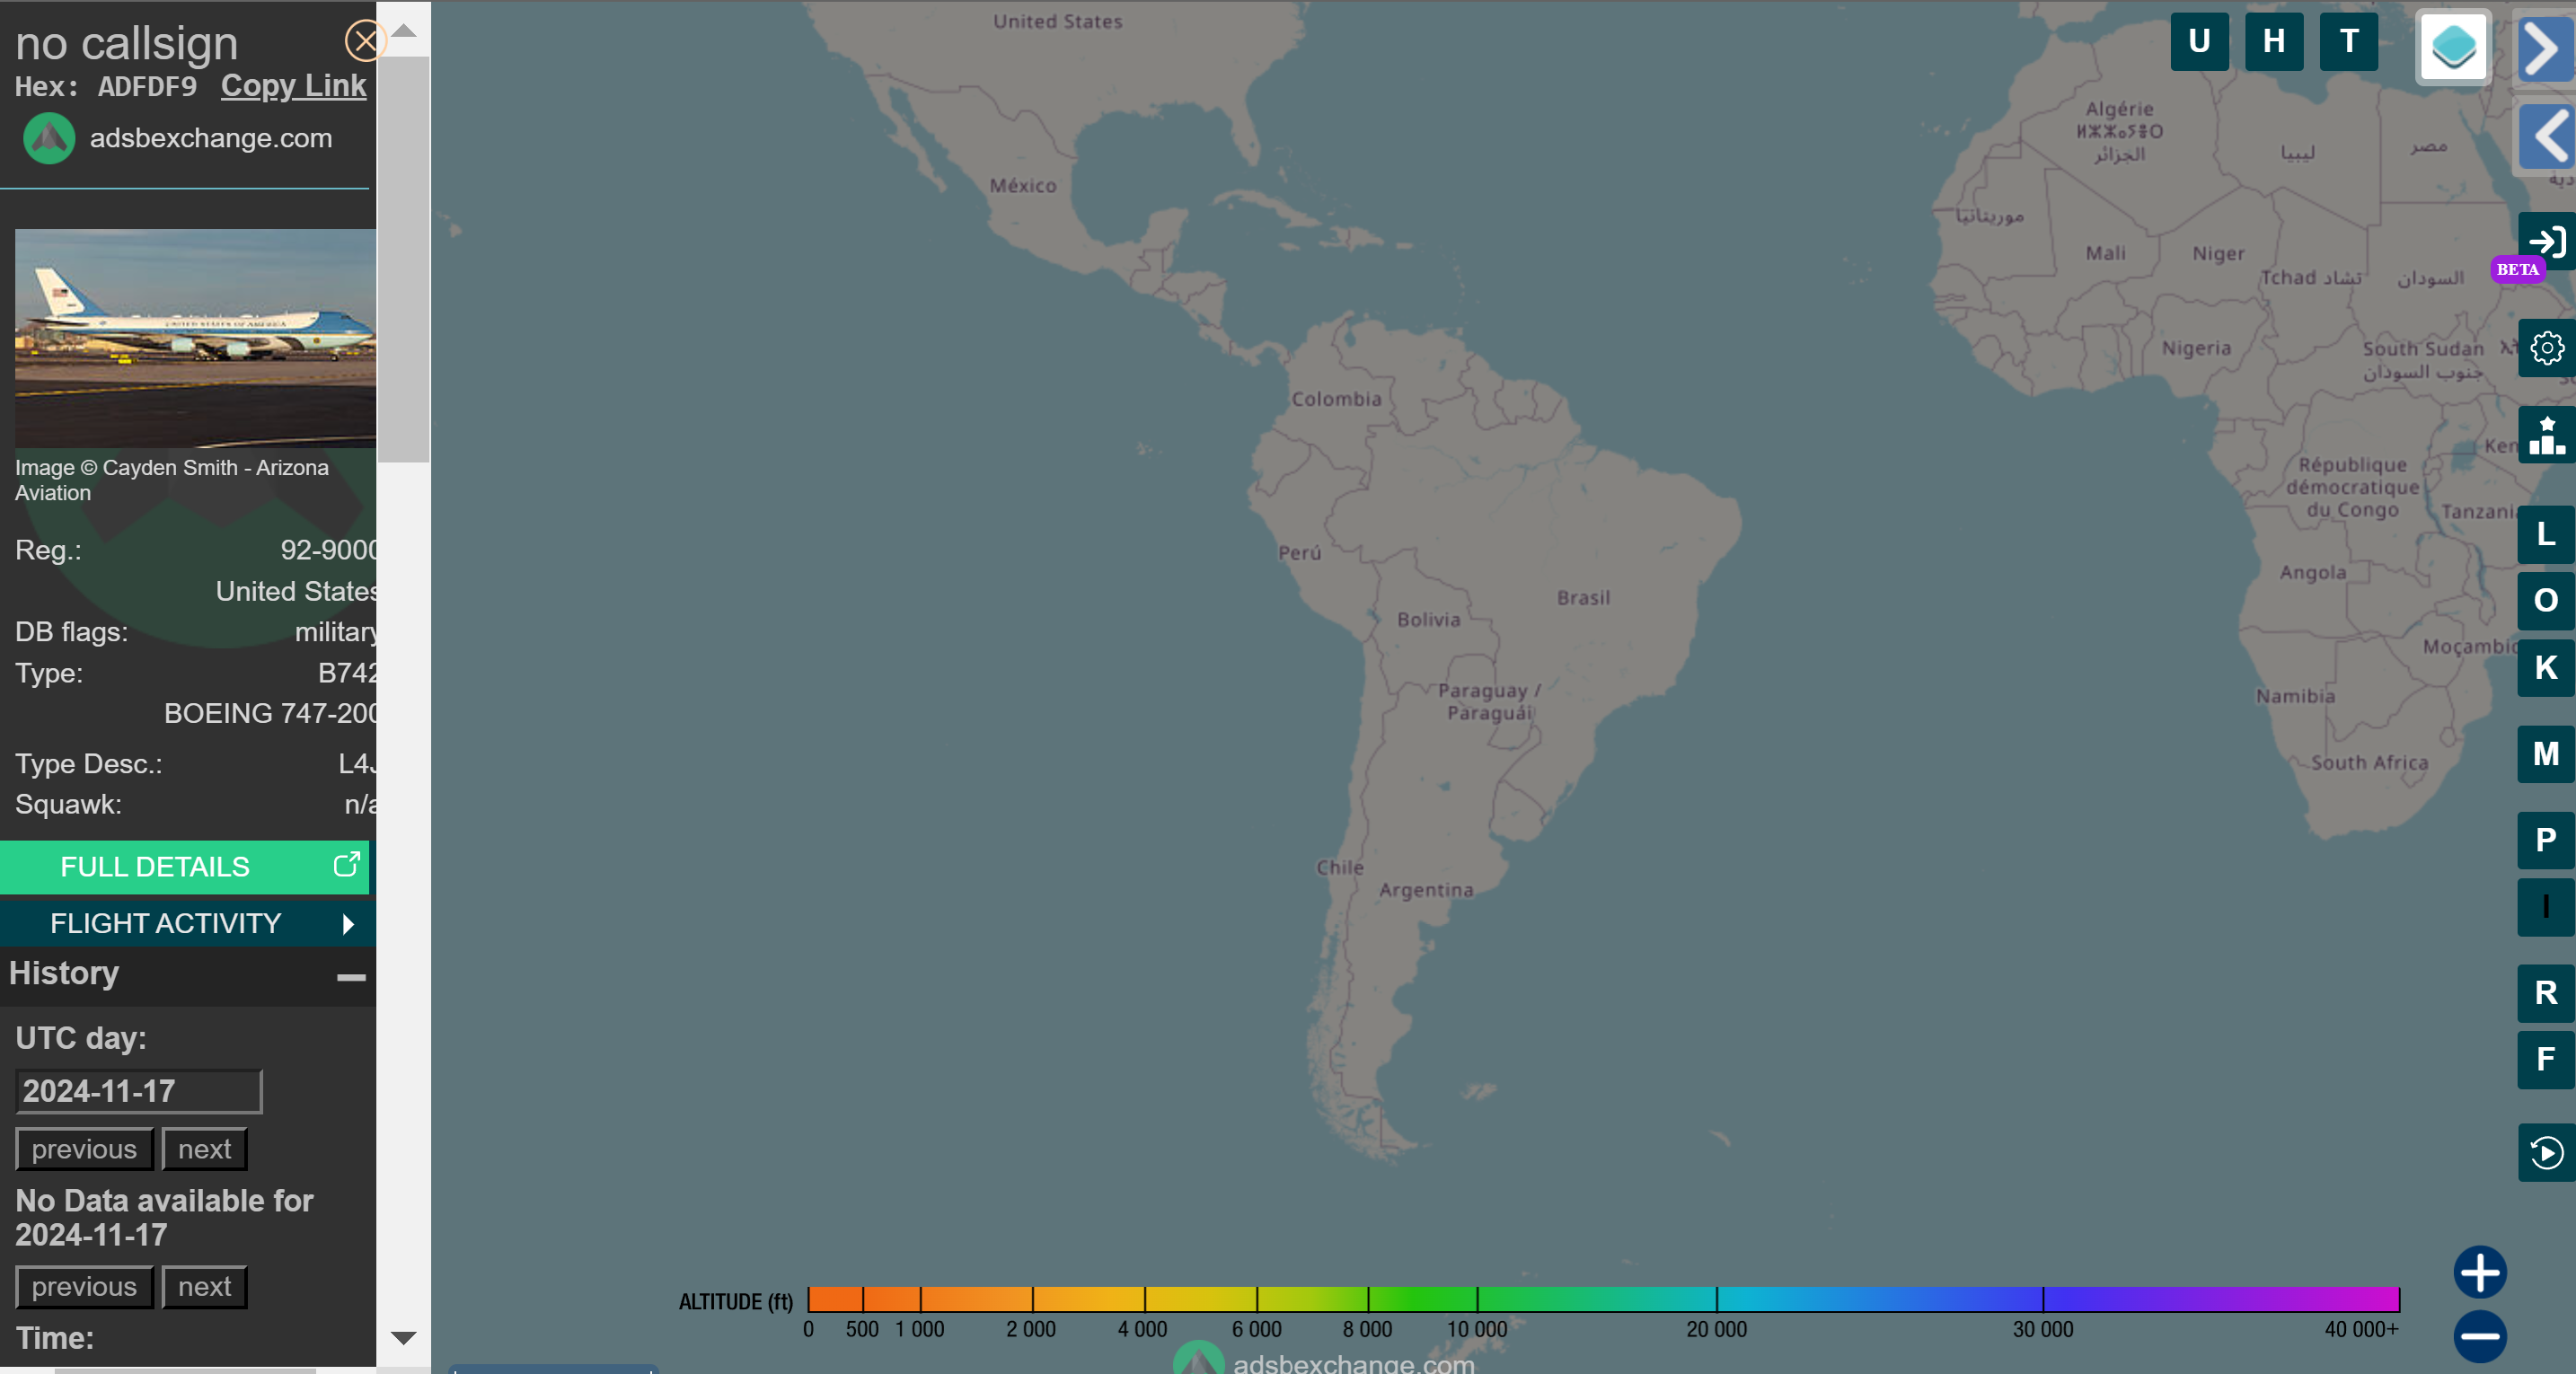Click the Mali label on the map
Screen dimensions: 2576x1374
[x=2105, y=253]
